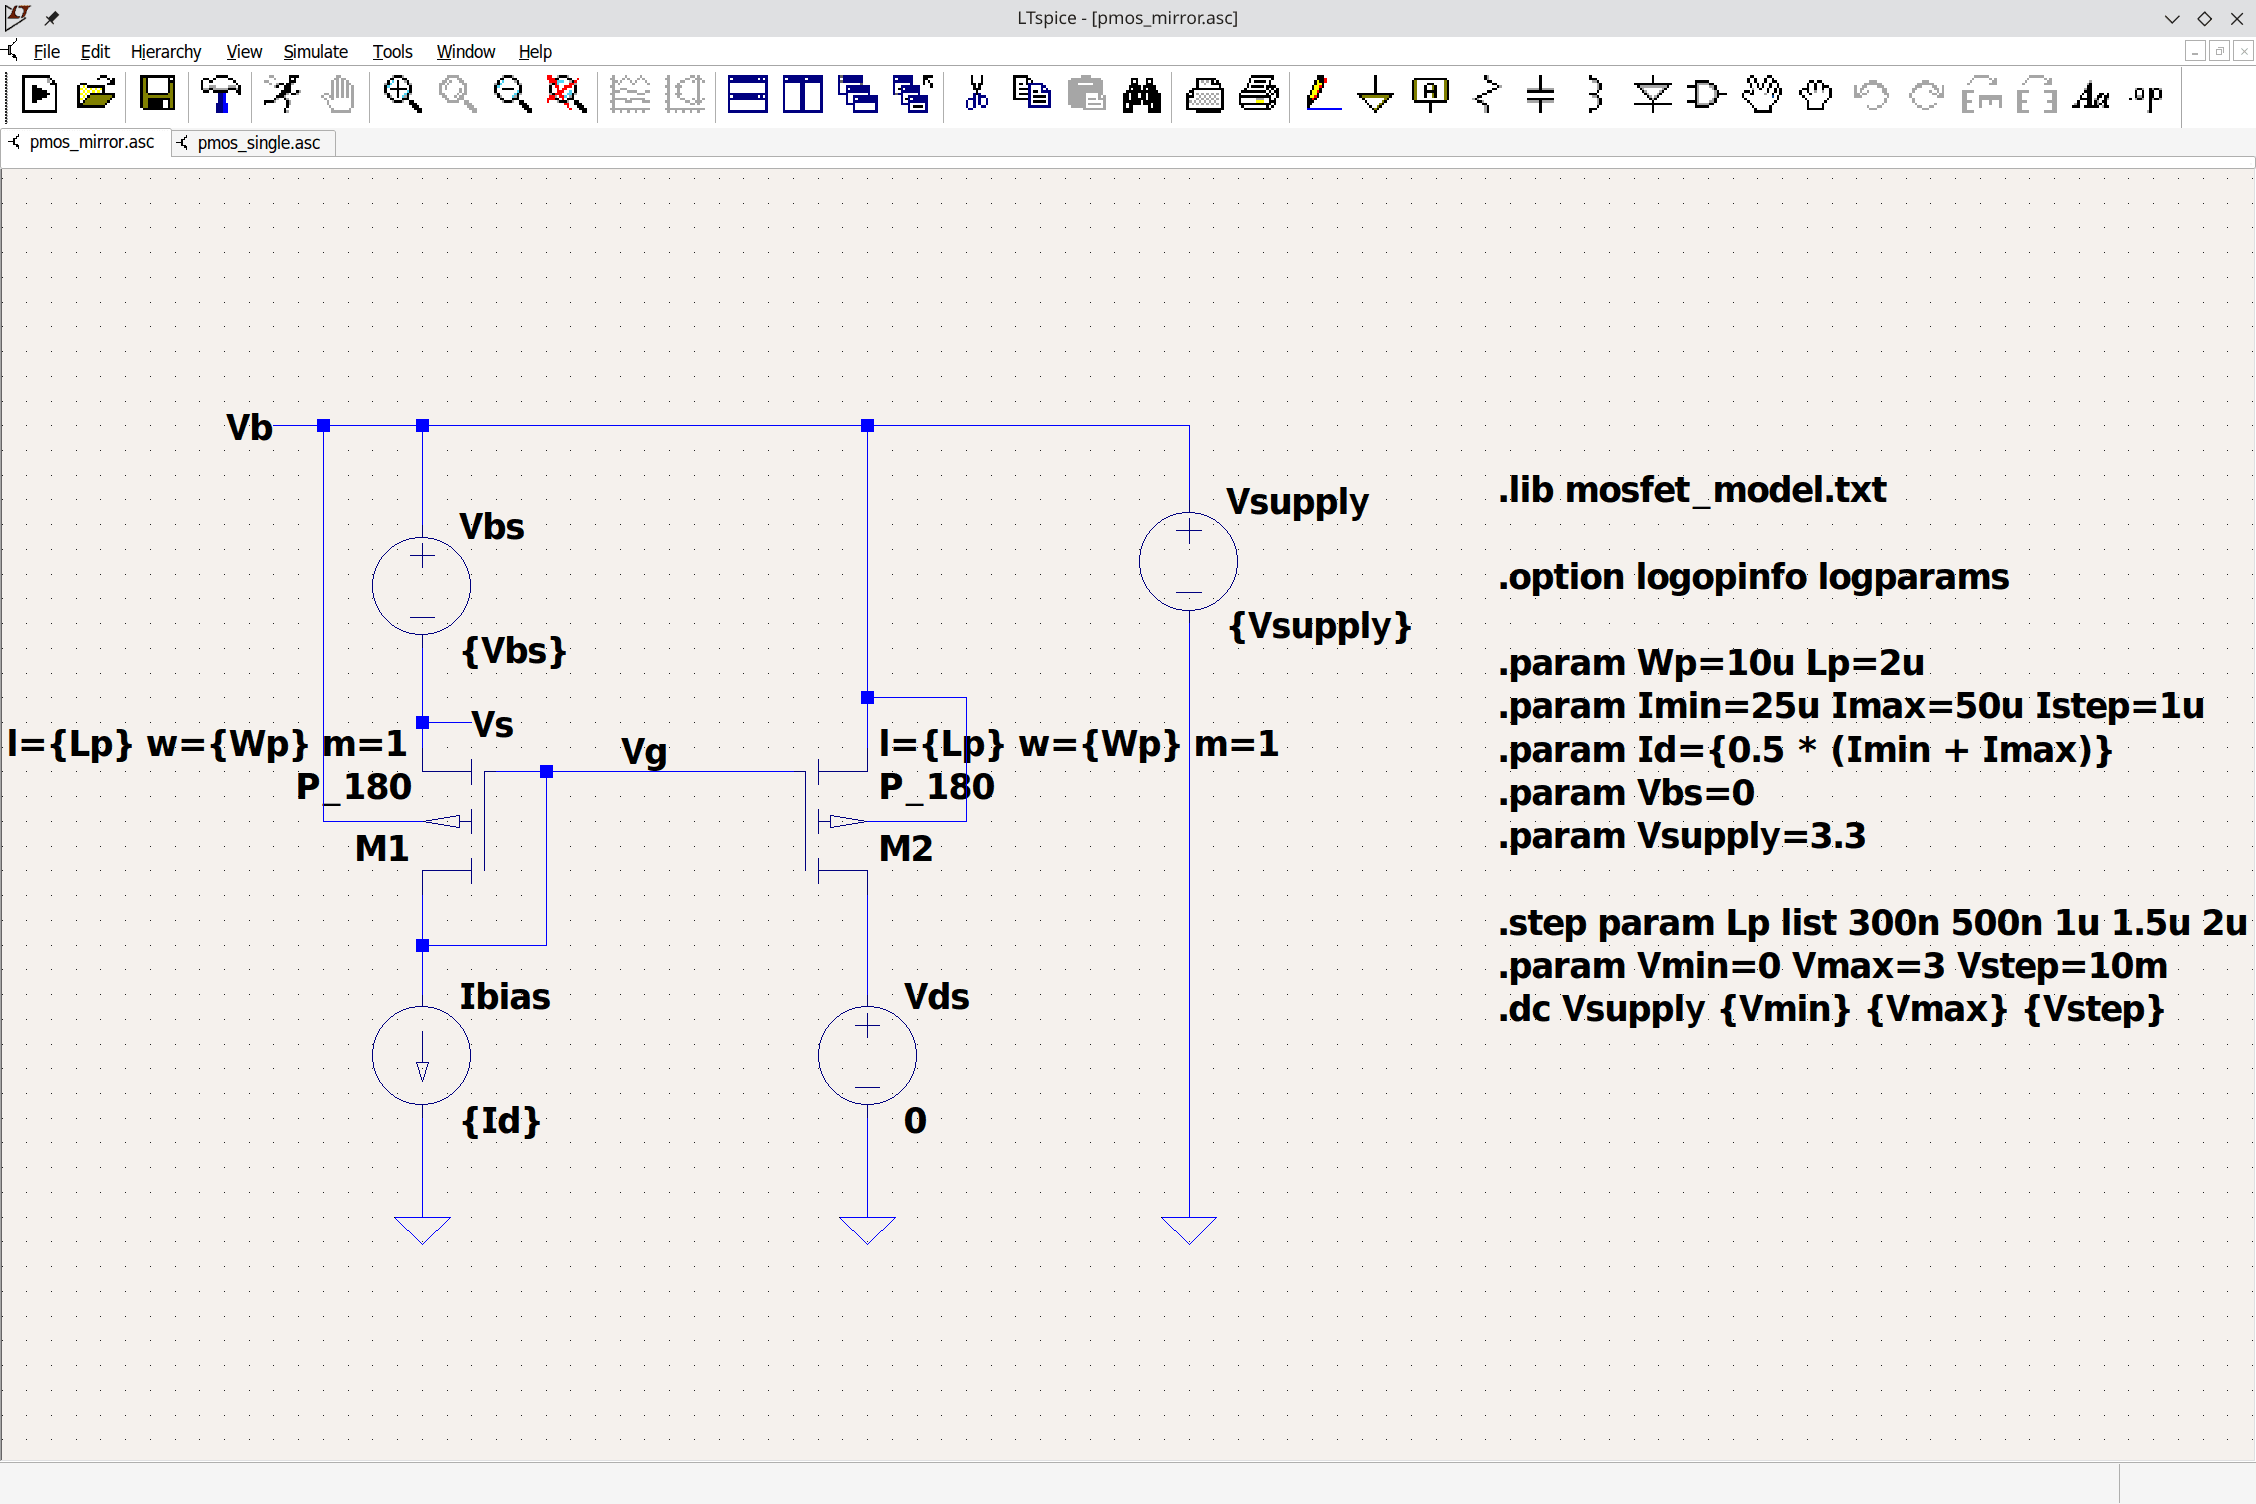Select the Wire drawing tool
The height and width of the screenshot is (1504, 2256).
coord(1322,95)
